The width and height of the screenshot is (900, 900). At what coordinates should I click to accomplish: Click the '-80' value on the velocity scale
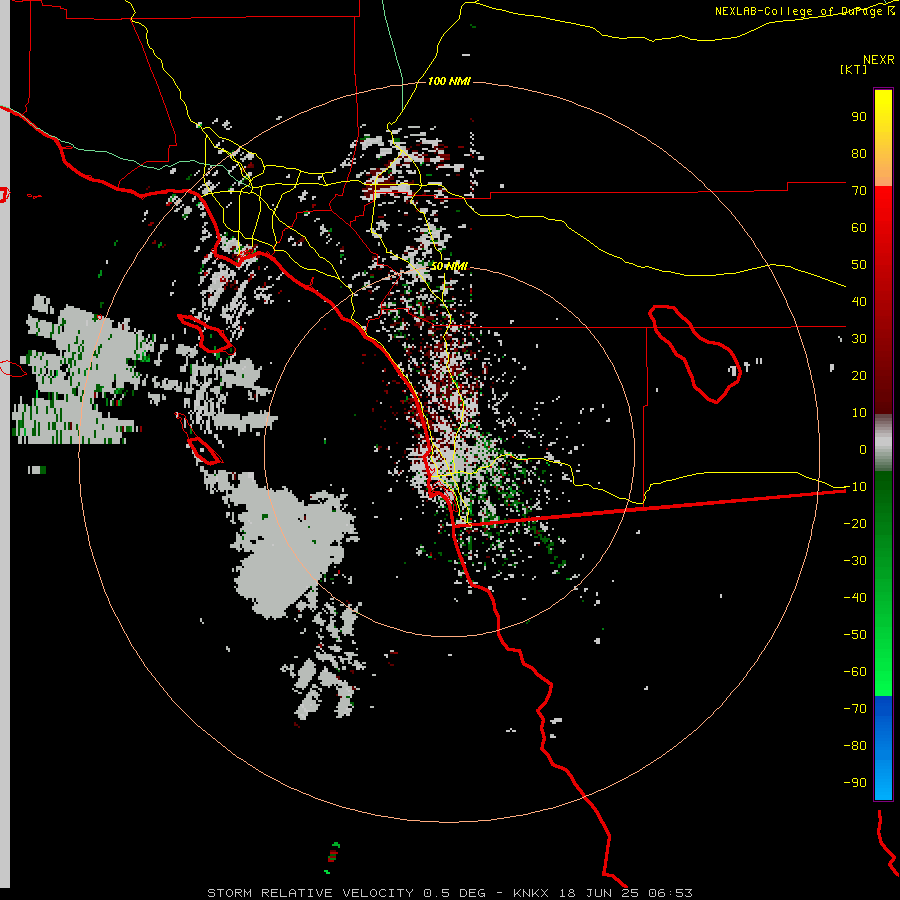tap(855, 746)
